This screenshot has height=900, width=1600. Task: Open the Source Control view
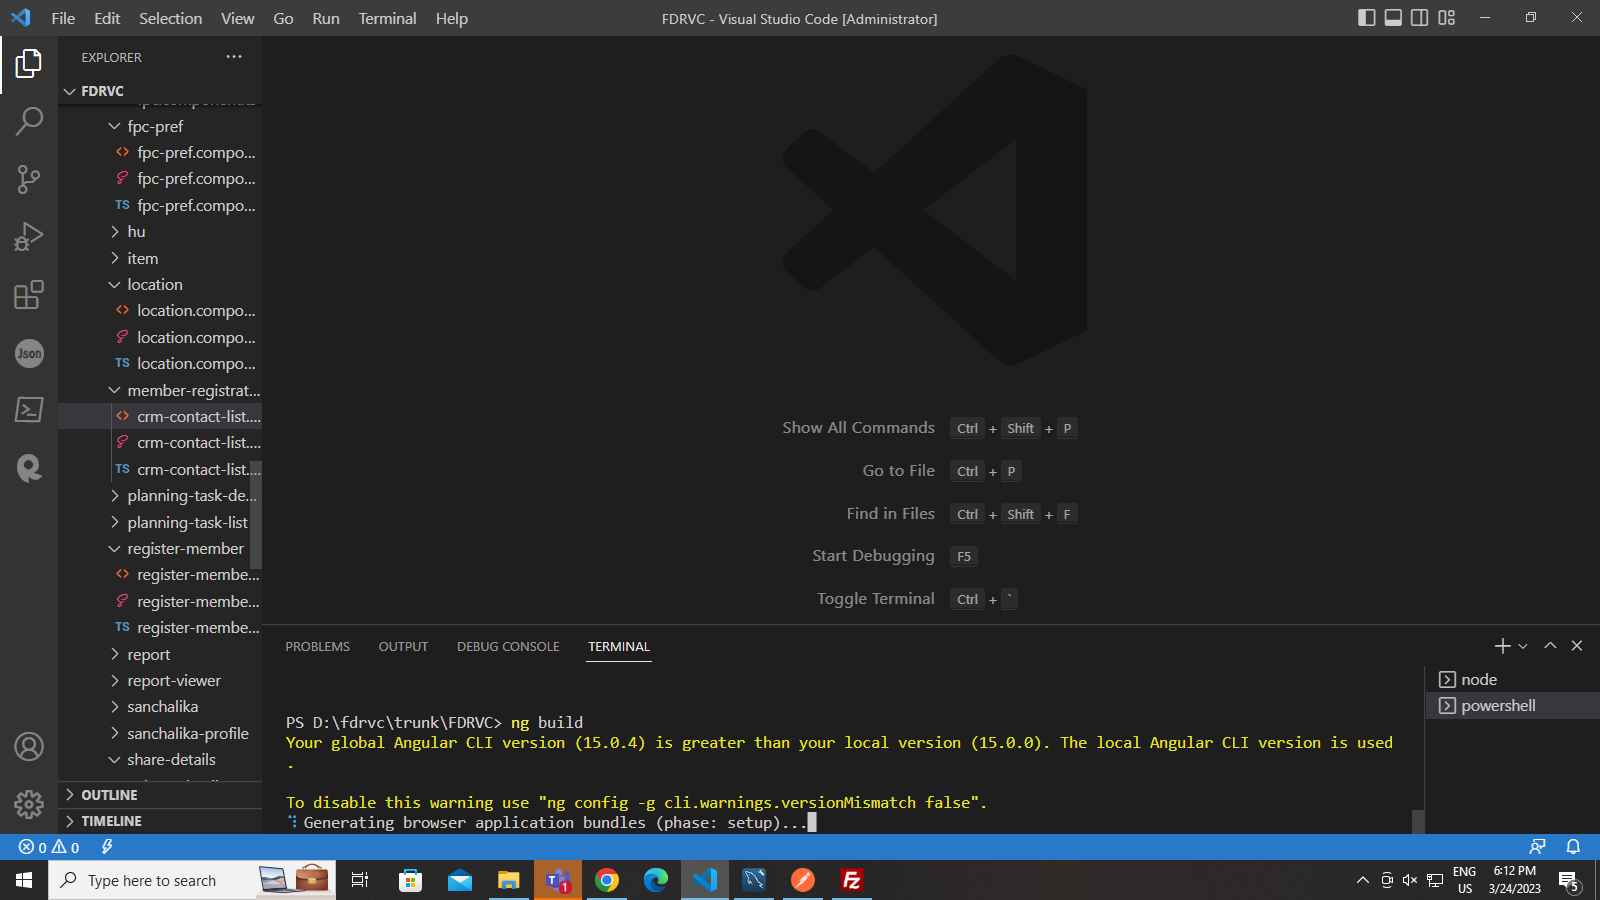tap(29, 179)
